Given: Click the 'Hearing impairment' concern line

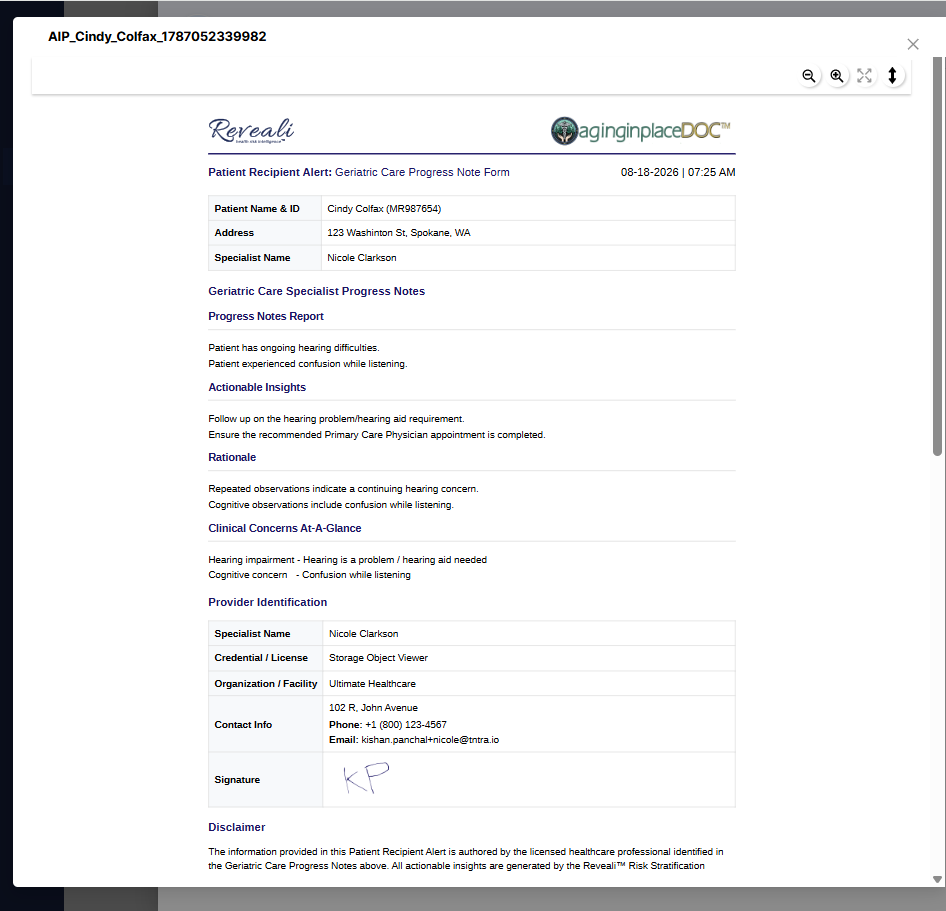Looking at the screenshot, I should click(348, 560).
